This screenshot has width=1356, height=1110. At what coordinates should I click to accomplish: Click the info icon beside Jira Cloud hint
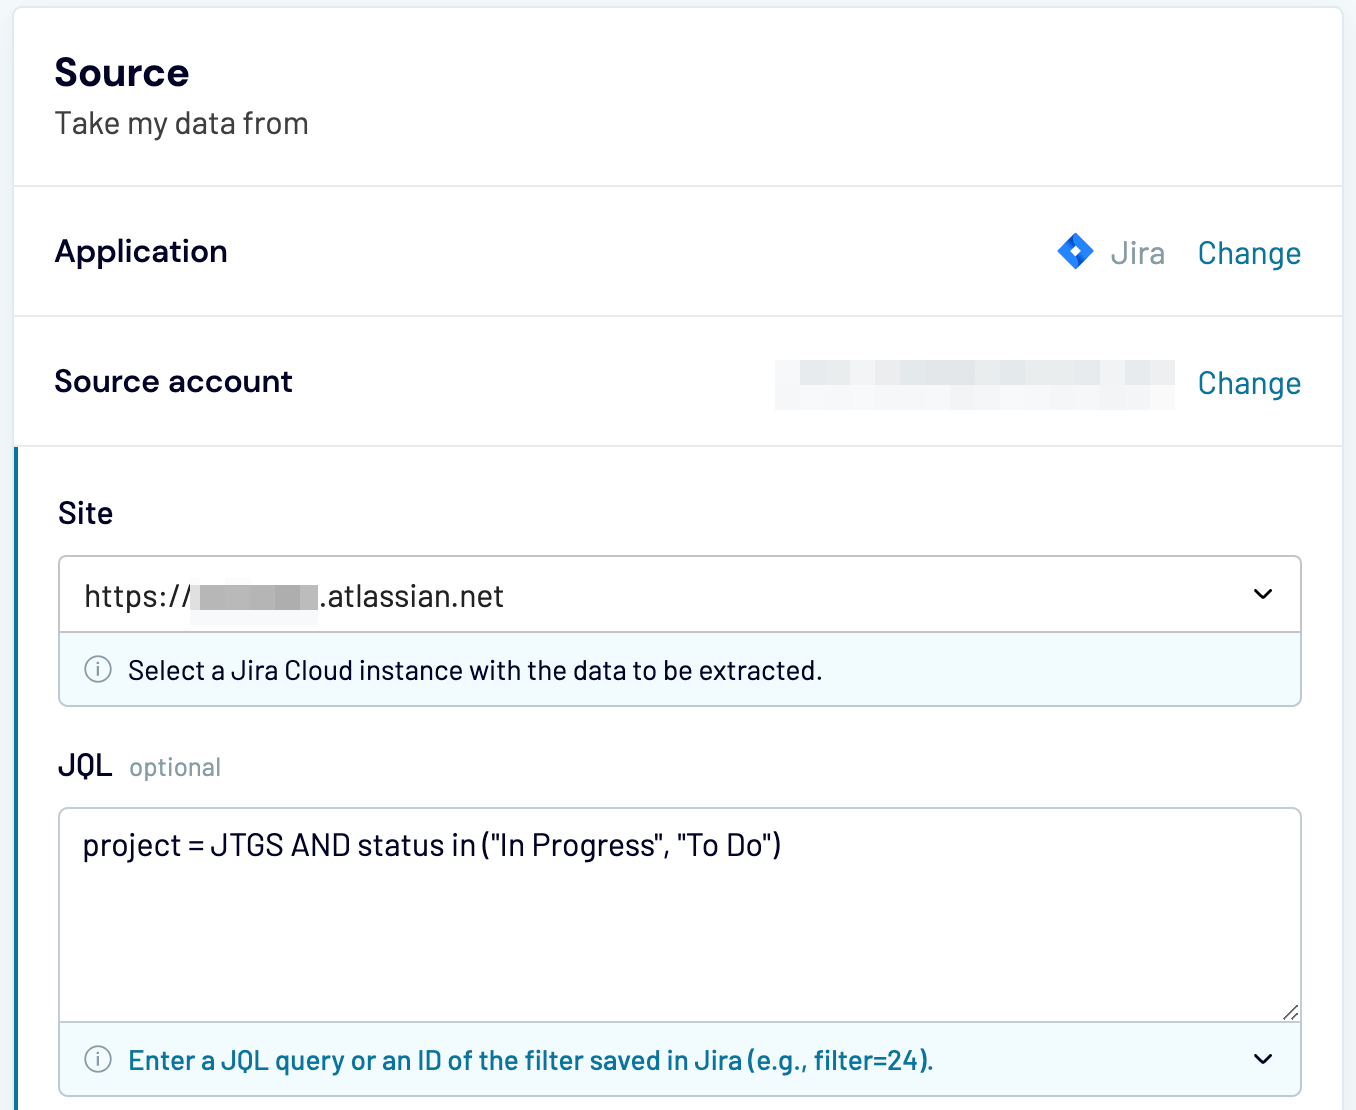point(98,670)
